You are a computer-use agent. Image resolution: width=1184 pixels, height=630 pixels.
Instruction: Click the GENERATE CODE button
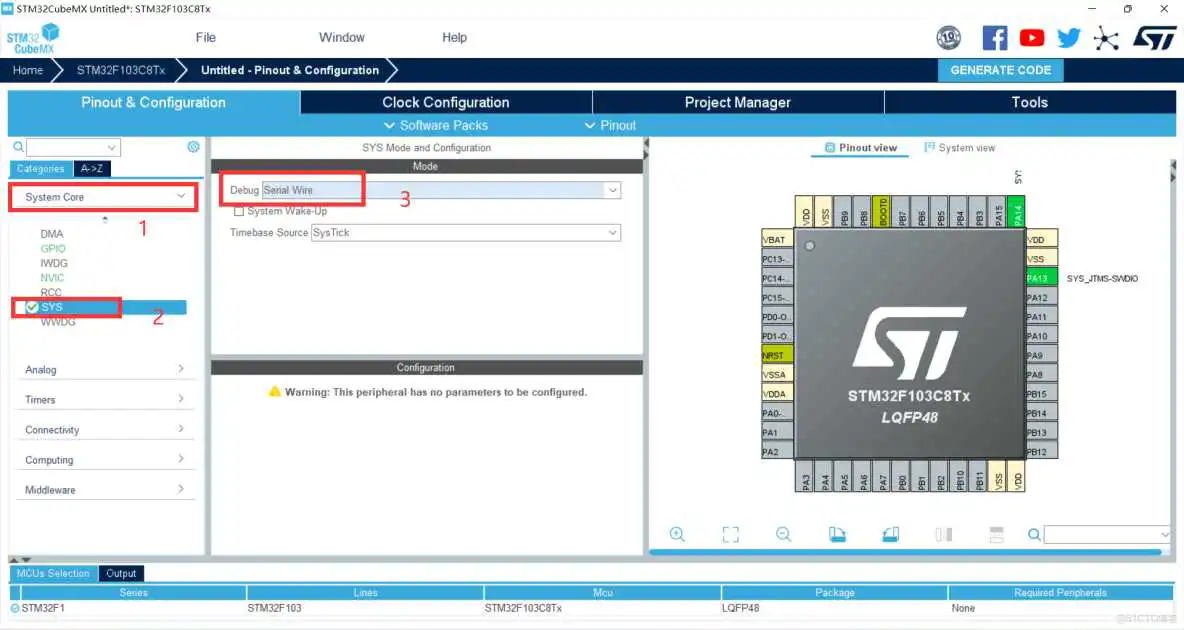[1001, 69]
